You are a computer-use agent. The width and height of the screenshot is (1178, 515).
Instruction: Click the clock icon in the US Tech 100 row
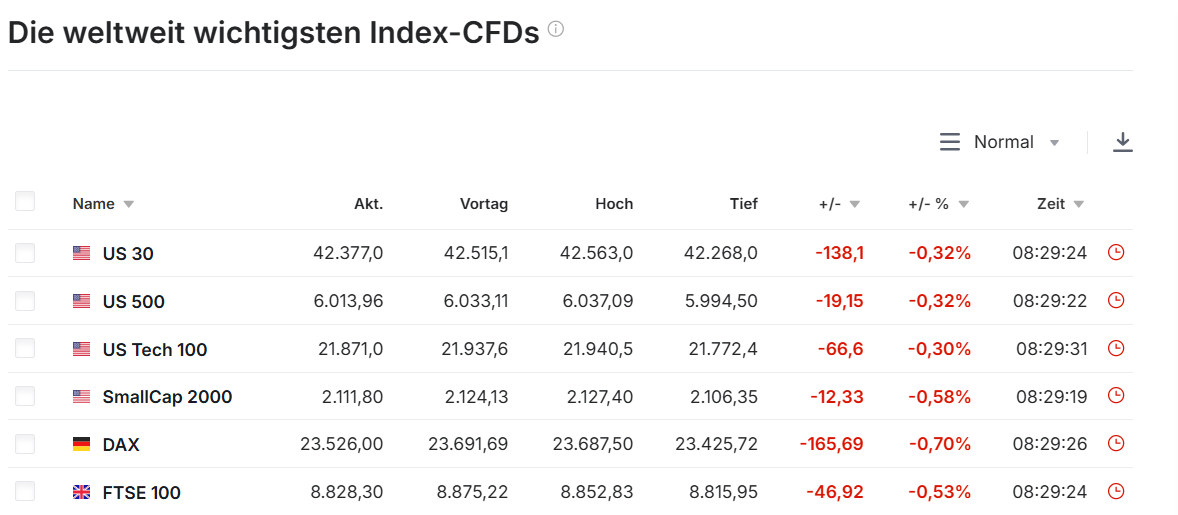[1116, 349]
